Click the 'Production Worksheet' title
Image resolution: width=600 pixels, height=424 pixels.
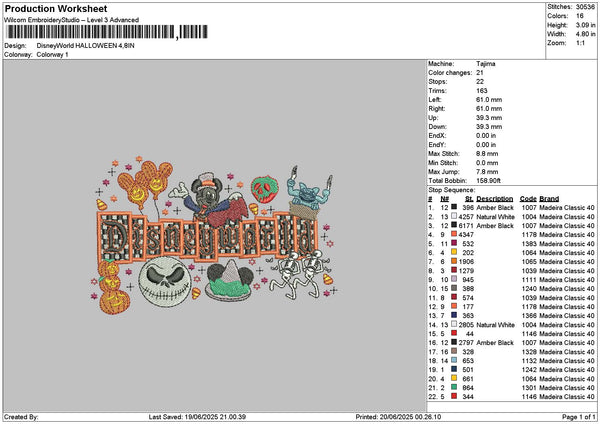[x=56, y=9]
